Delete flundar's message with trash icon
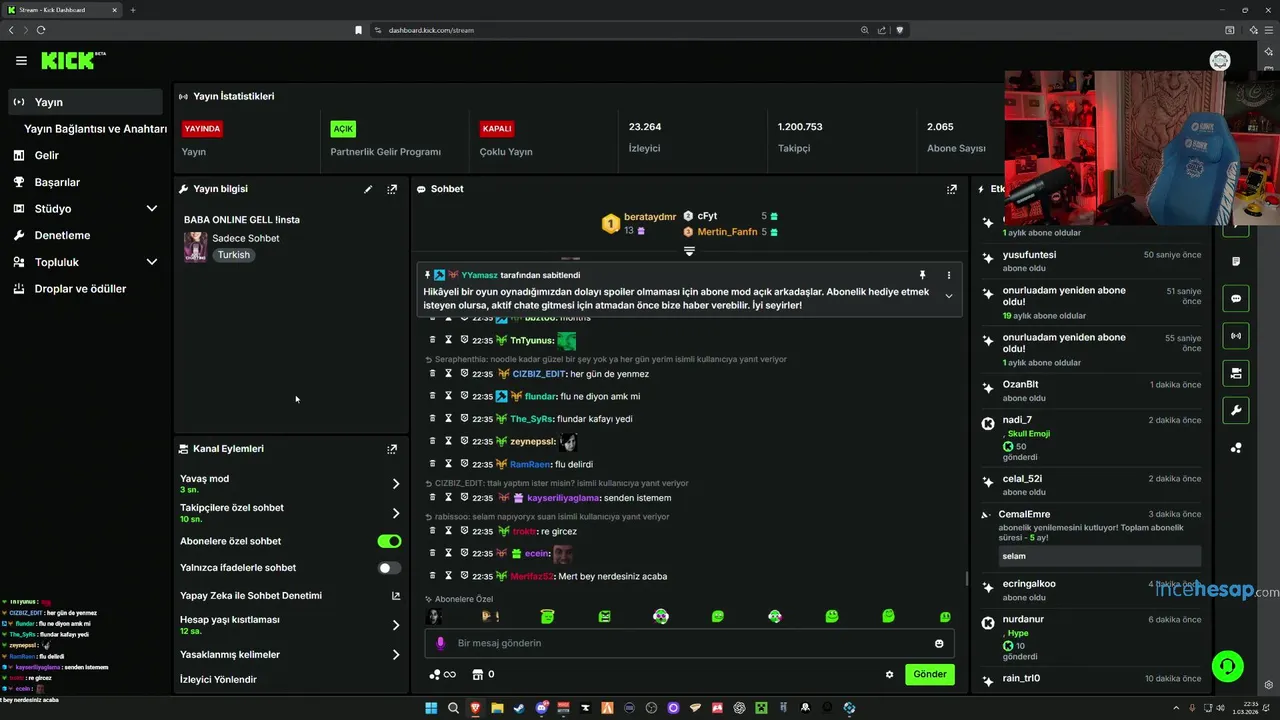Viewport: 1280px width, 720px height. (x=432, y=396)
